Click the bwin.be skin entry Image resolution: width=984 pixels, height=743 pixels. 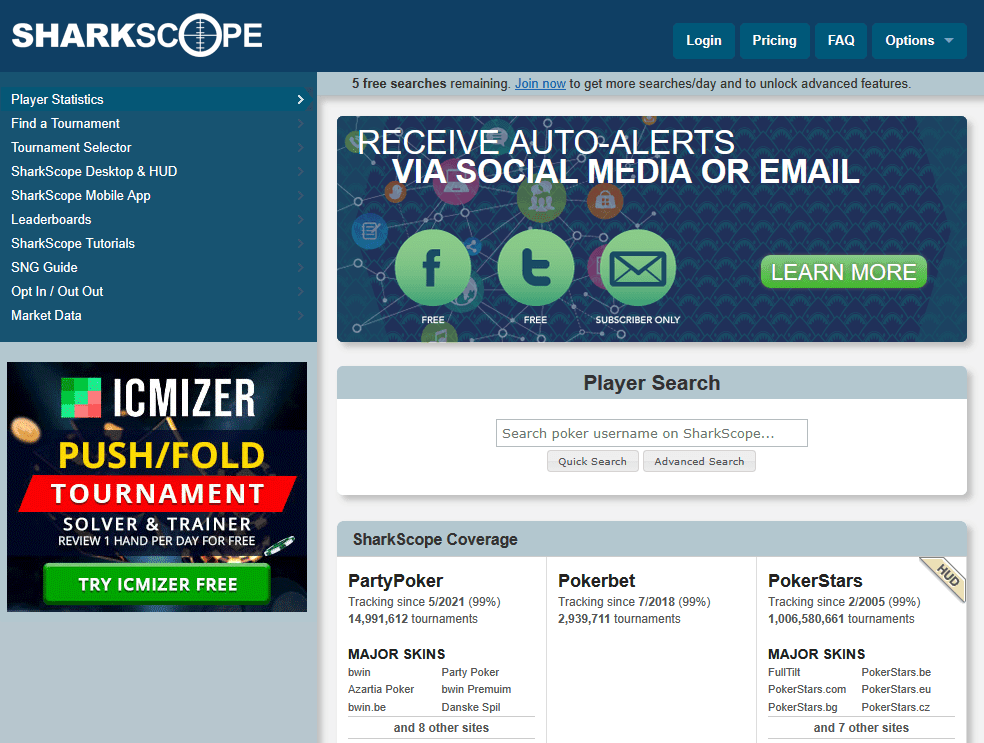(366, 707)
